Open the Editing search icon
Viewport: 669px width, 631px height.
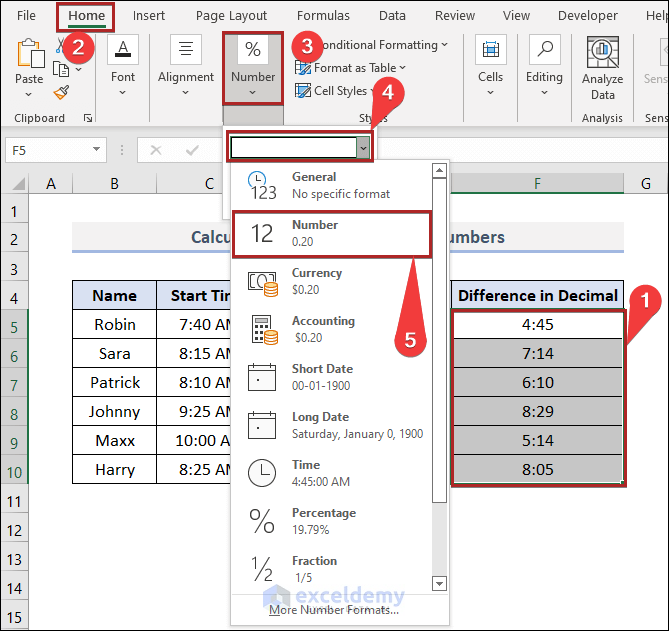544,51
